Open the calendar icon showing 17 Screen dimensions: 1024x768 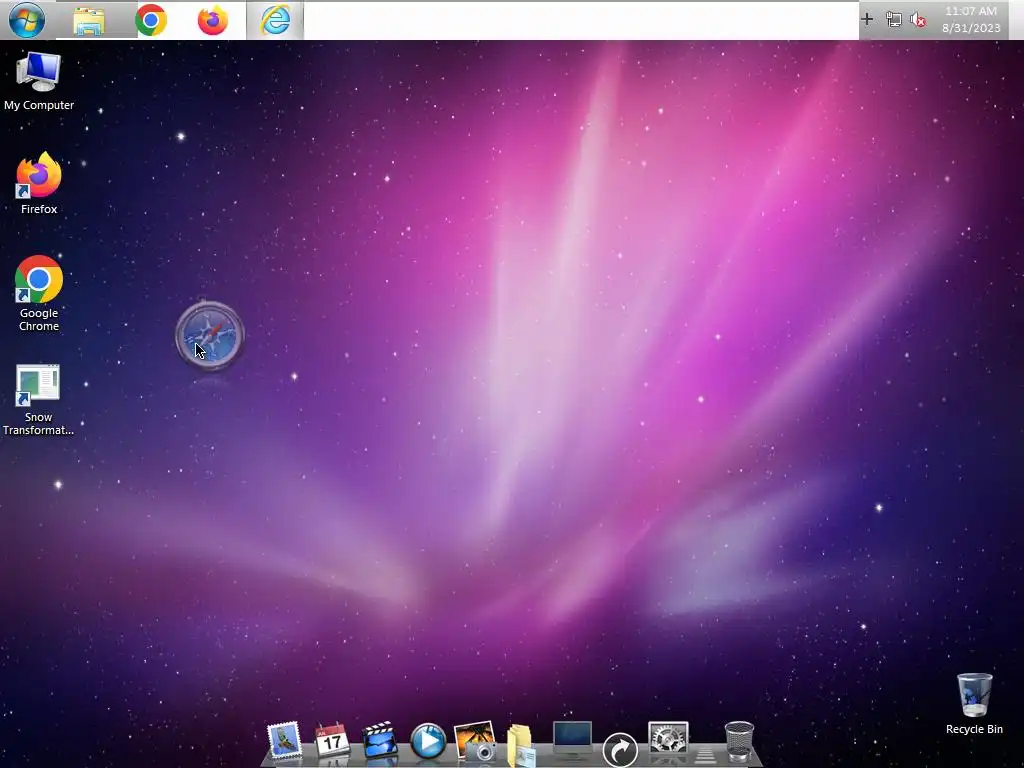pyautogui.click(x=332, y=741)
